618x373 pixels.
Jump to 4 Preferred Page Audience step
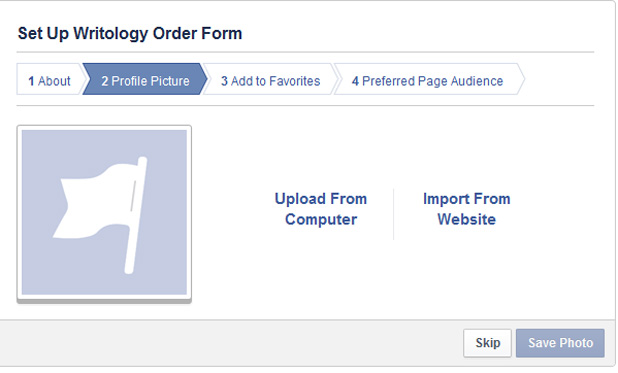point(428,81)
